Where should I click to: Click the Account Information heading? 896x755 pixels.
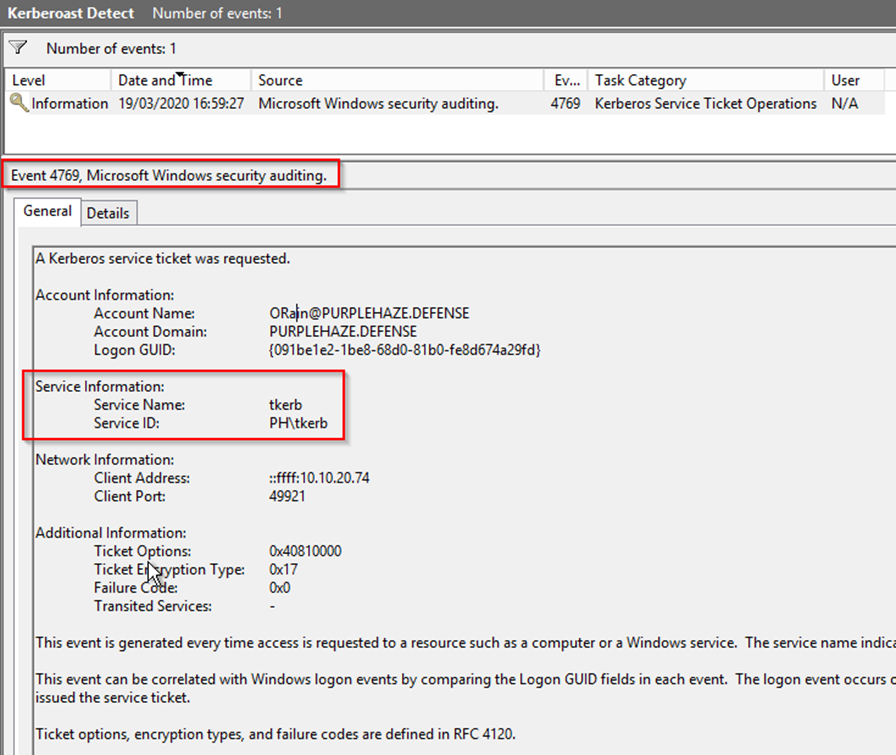tap(105, 295)
